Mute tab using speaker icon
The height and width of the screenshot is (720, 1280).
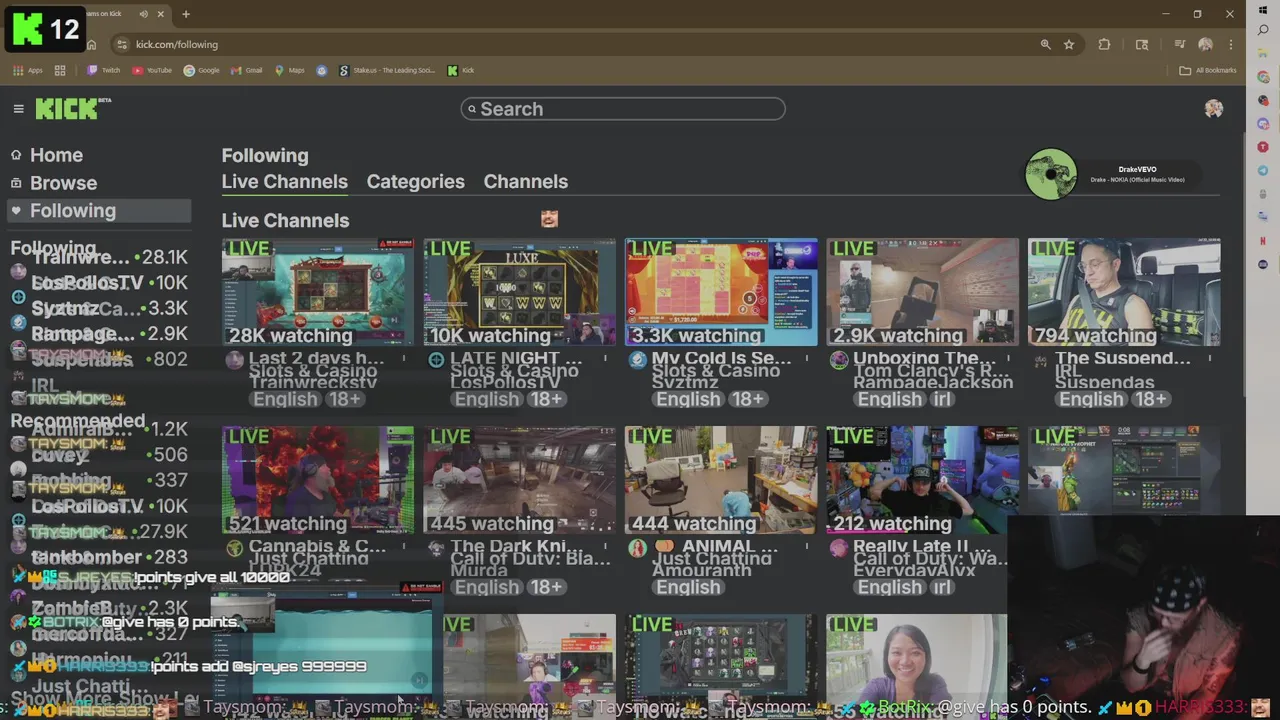coord(145,14)
